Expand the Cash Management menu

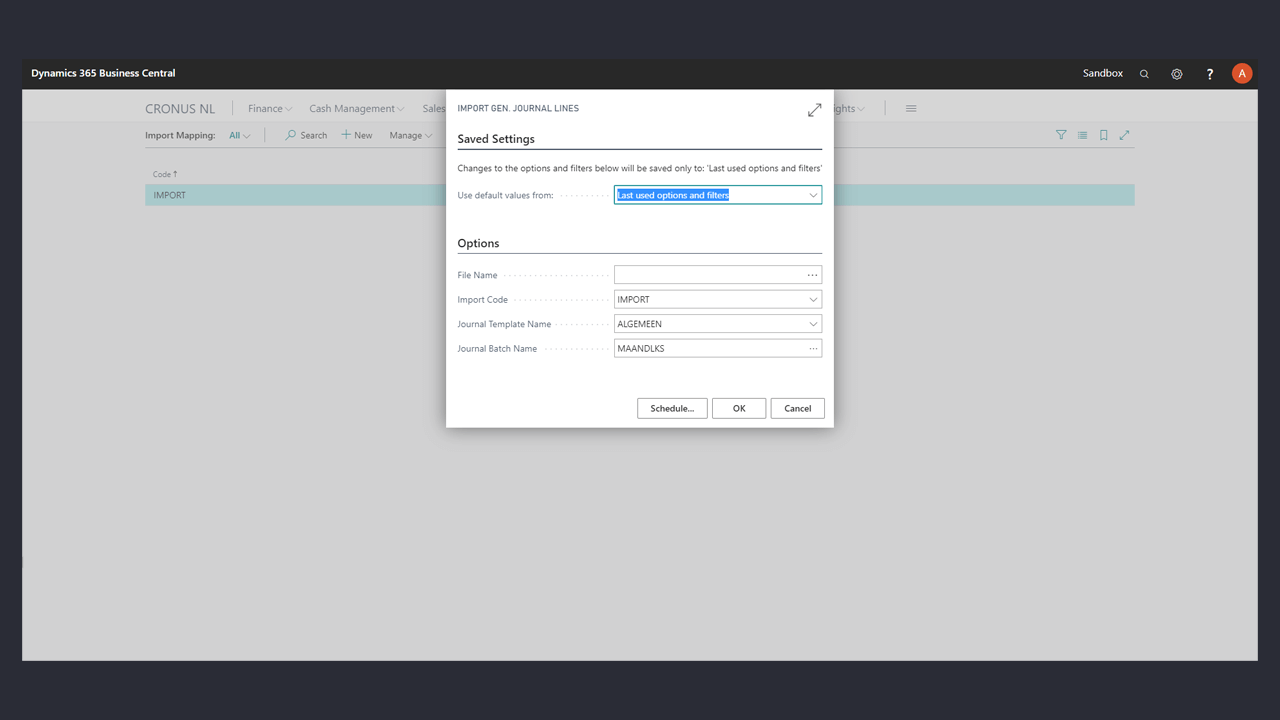pyautogui.click(x=357, y=108)
